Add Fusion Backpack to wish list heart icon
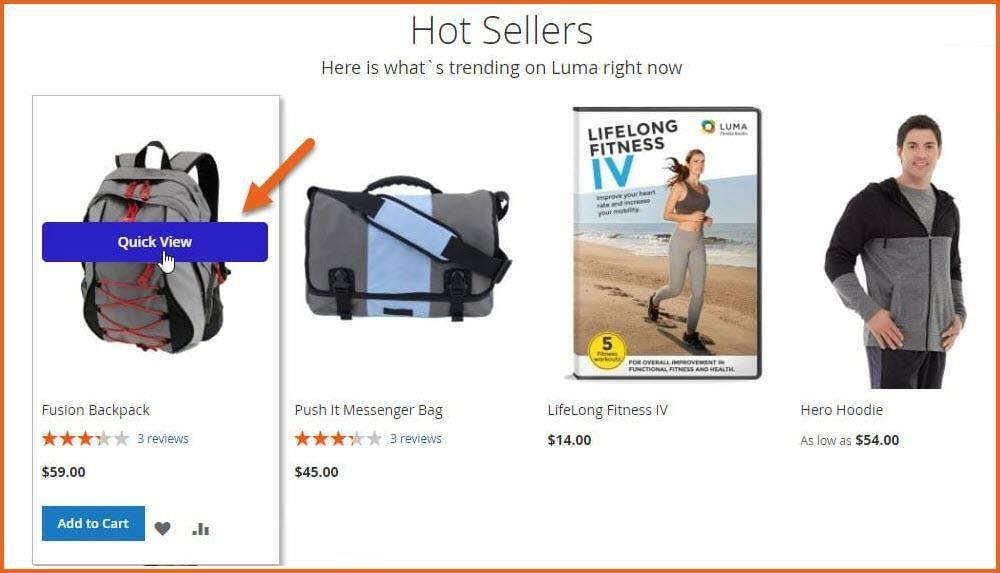 163,528
